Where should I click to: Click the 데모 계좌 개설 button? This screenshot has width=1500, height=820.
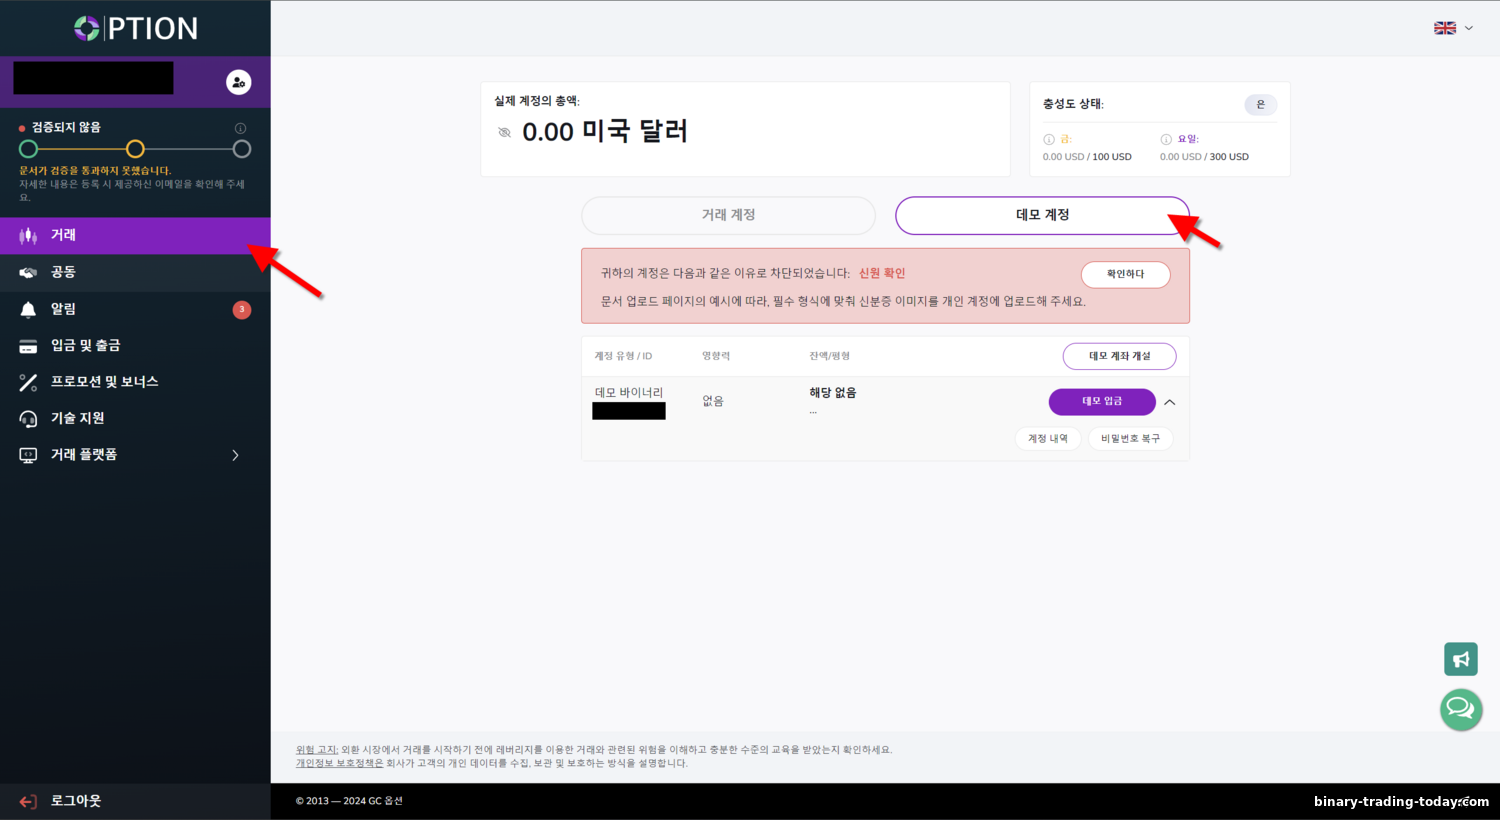tap(1119, 356)
